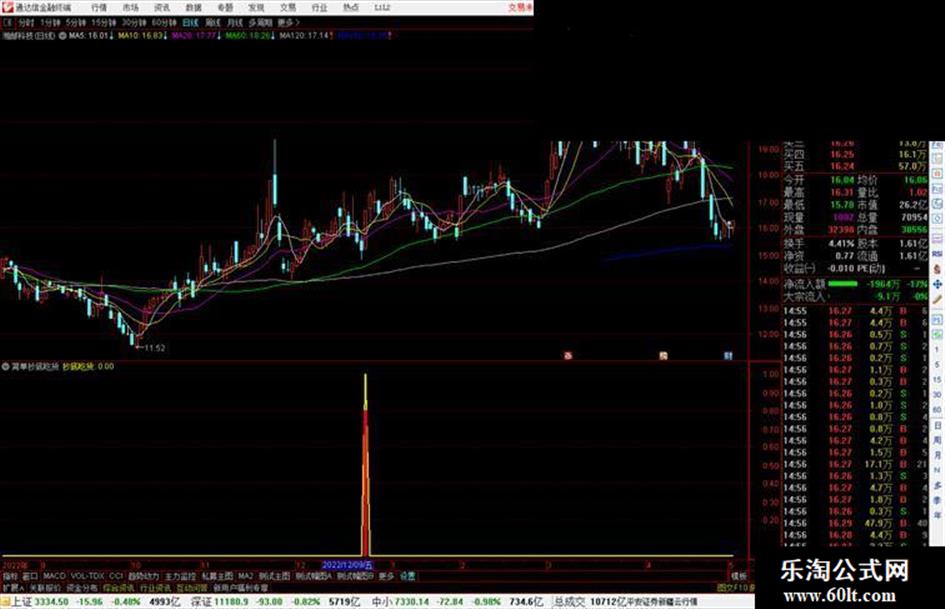Click the 11:52 low price label on chart
945x609 pixels.
(x=154, y=348)
